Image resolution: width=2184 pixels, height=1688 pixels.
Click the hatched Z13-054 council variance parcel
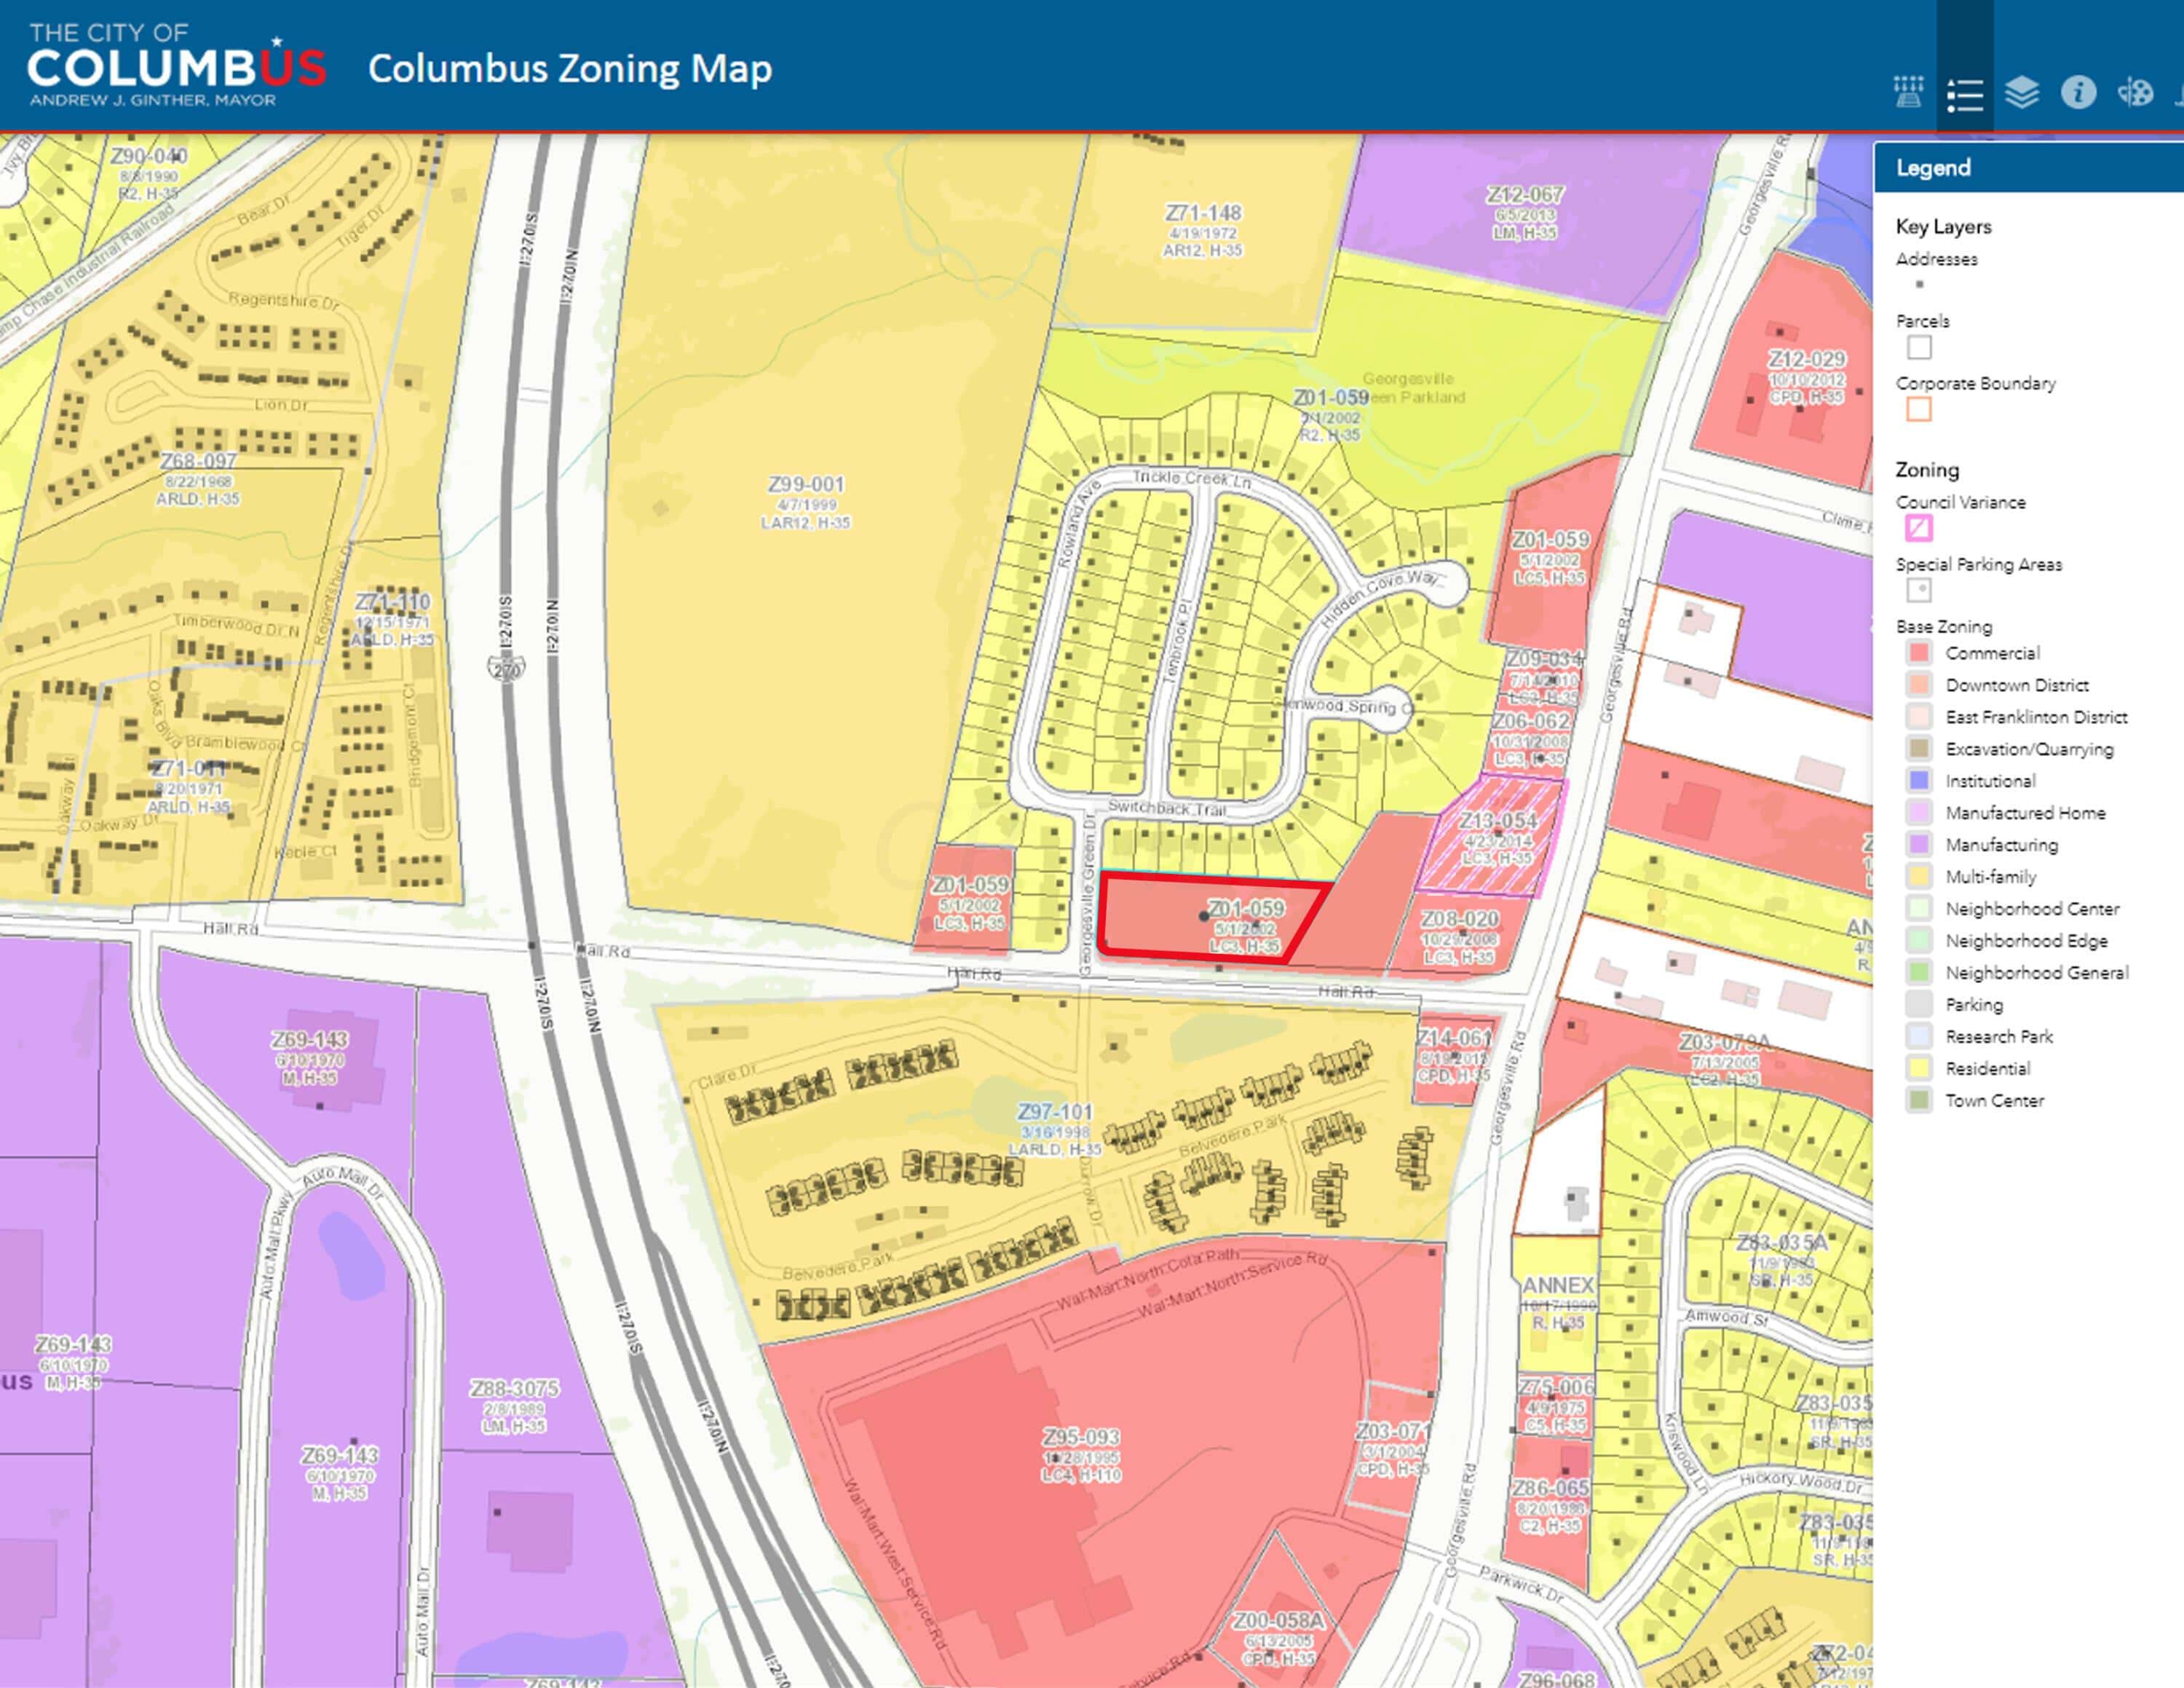(1492, 836)
